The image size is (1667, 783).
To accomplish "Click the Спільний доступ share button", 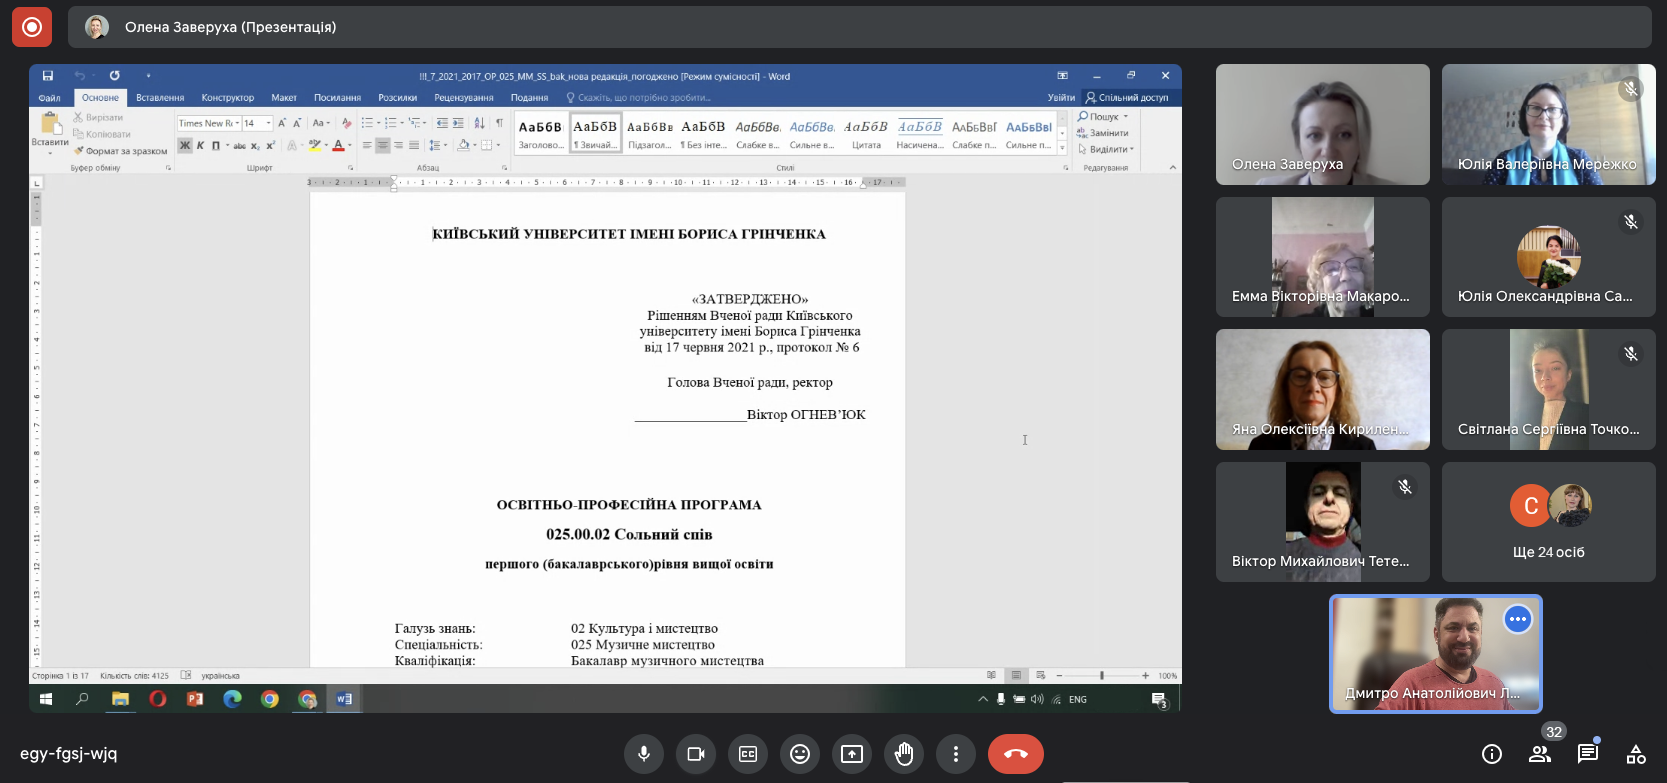I will click(1127, 98).
